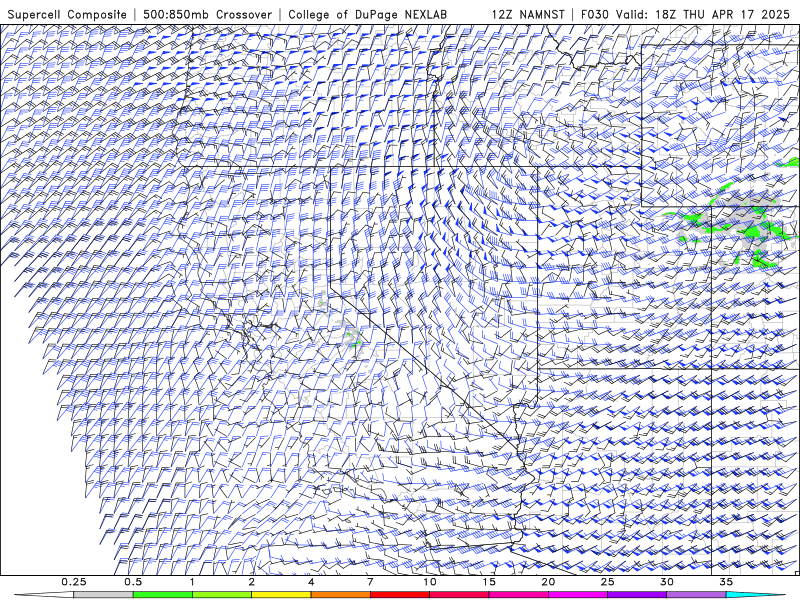Click the yellow-green color bar segment between 1 and 2
800x600 pixels.
[222, 595]
